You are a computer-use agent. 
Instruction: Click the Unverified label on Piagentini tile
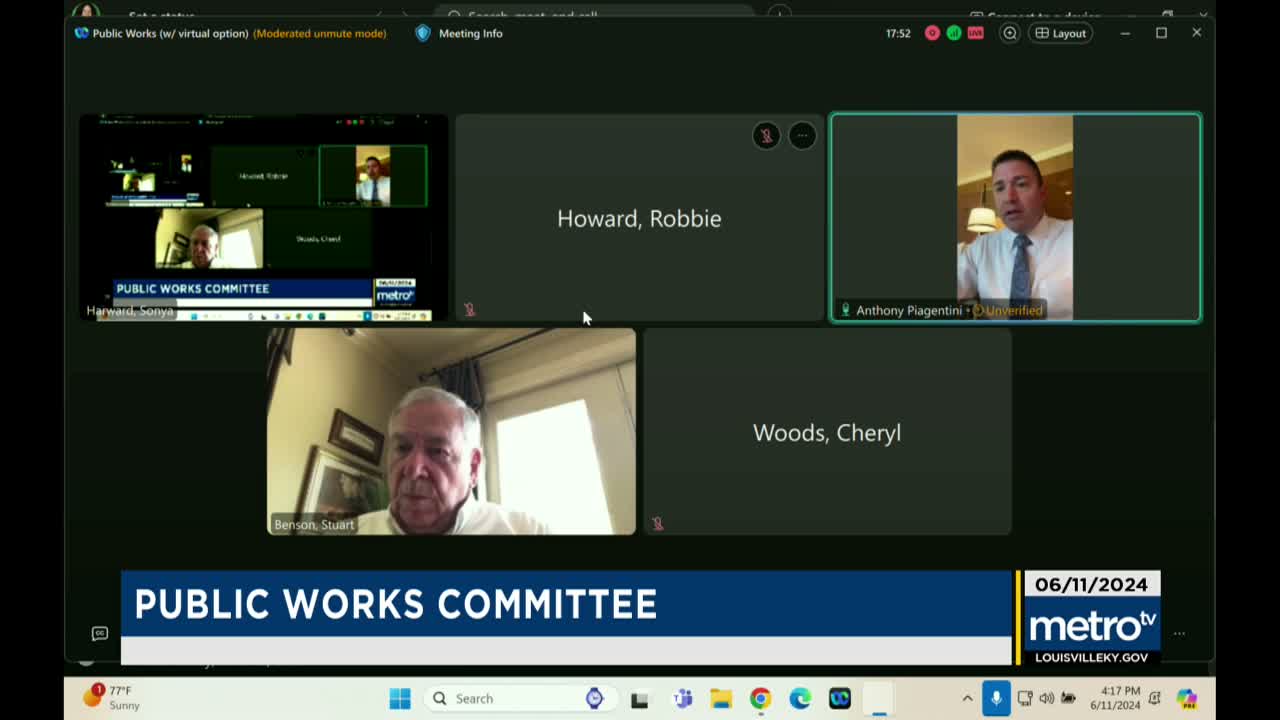pos(1008,310)
